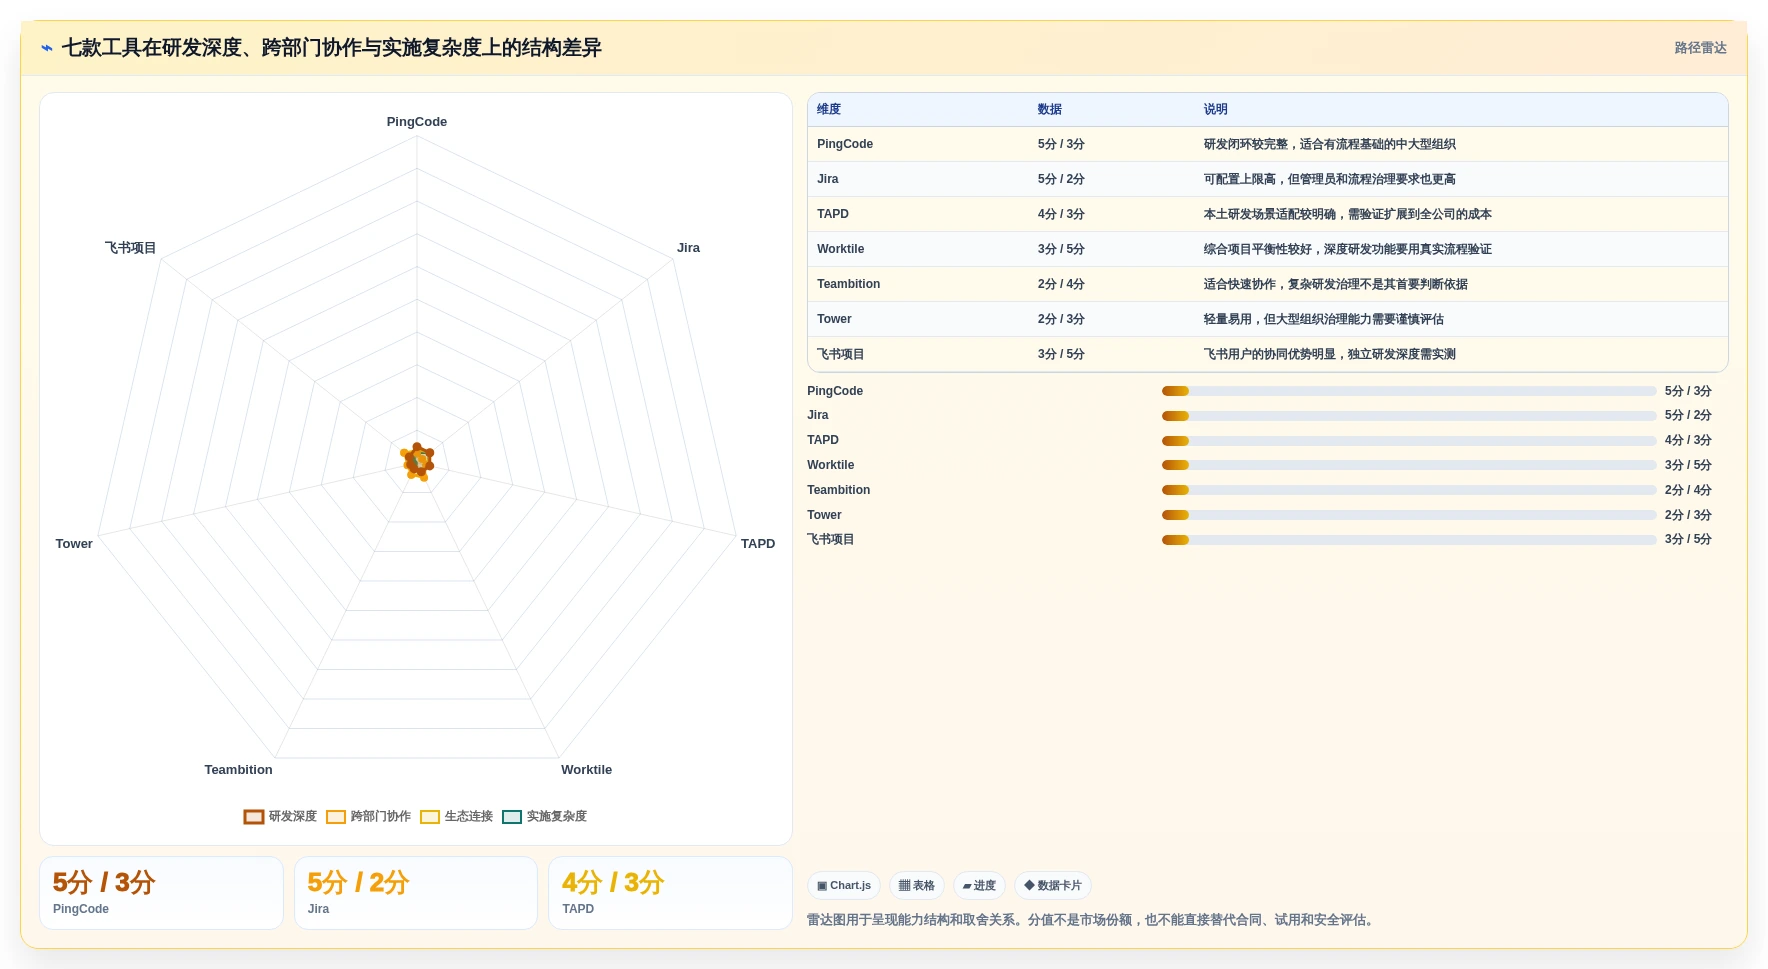Viewport: 1768px width, 969px height.
Task: Click the Teambition progress bar
Action: pyautogui.click(x=1409, y=490)
